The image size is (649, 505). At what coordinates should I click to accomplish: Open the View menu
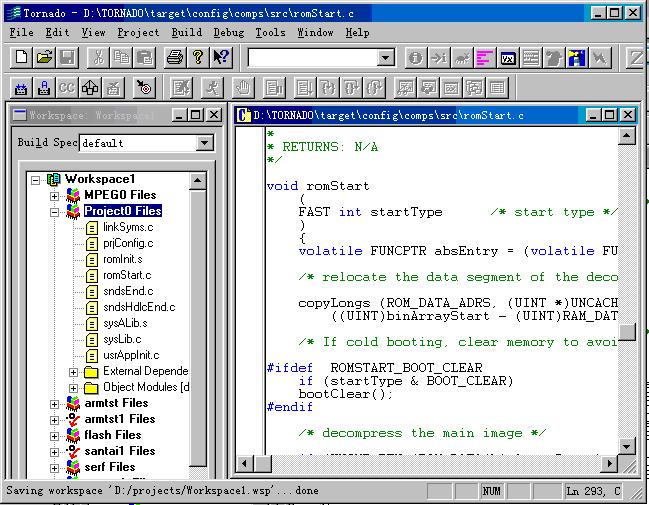tap(93, 32)
